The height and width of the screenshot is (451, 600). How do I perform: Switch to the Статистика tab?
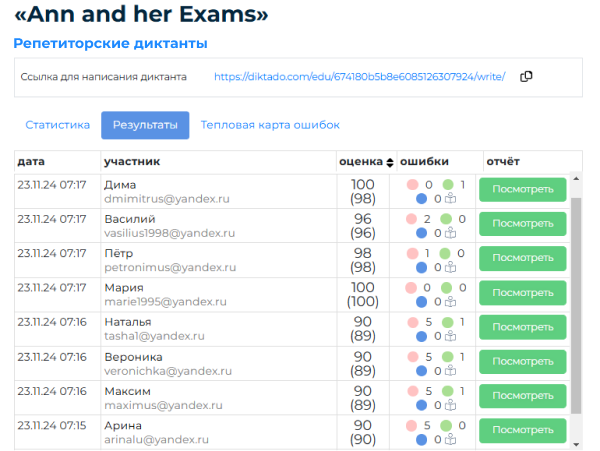click(58, 125)
